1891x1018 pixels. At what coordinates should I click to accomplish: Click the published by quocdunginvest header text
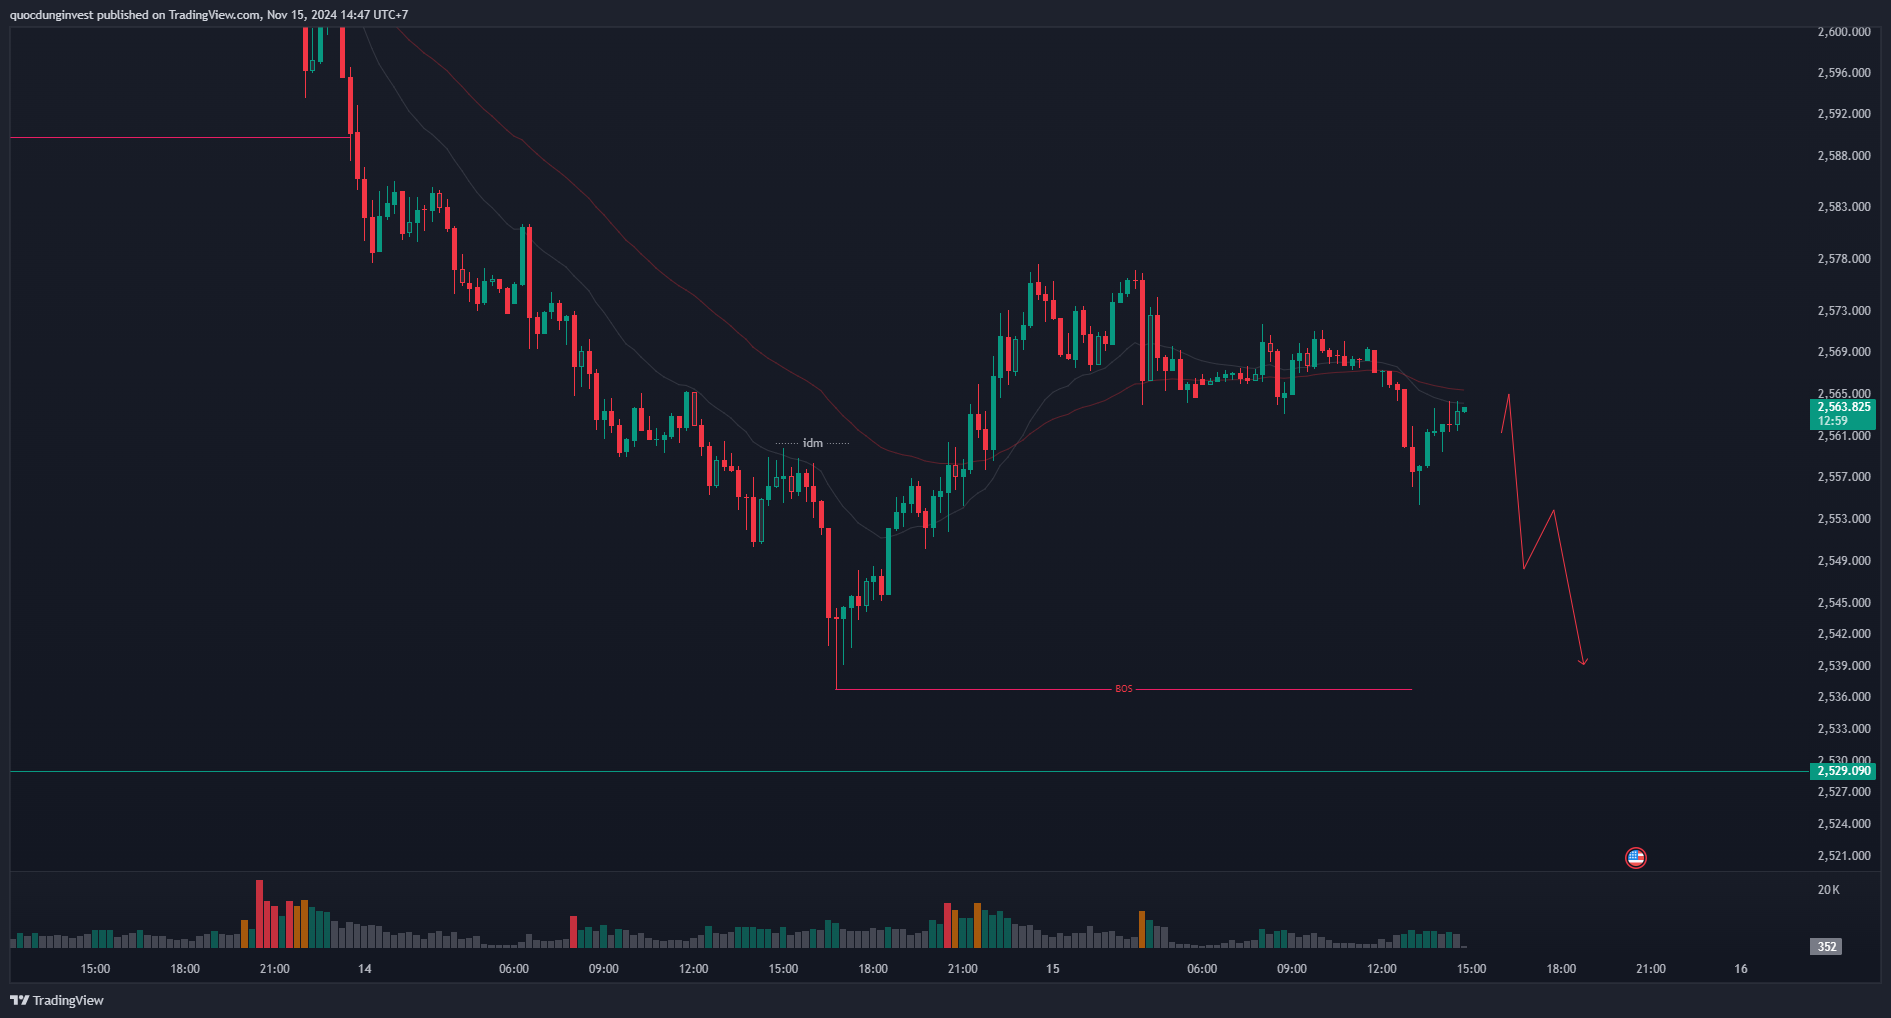209,15
